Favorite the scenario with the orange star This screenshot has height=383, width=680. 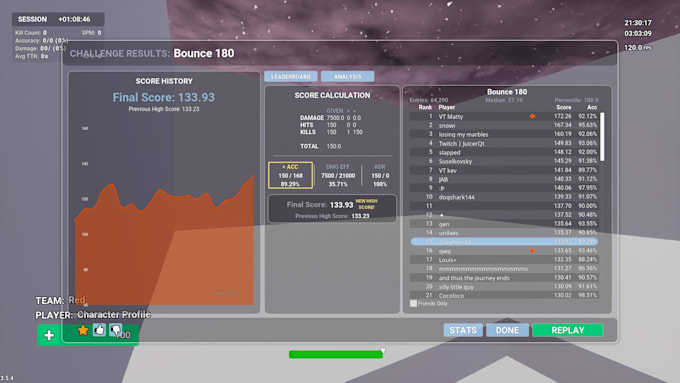coord(82,331)
